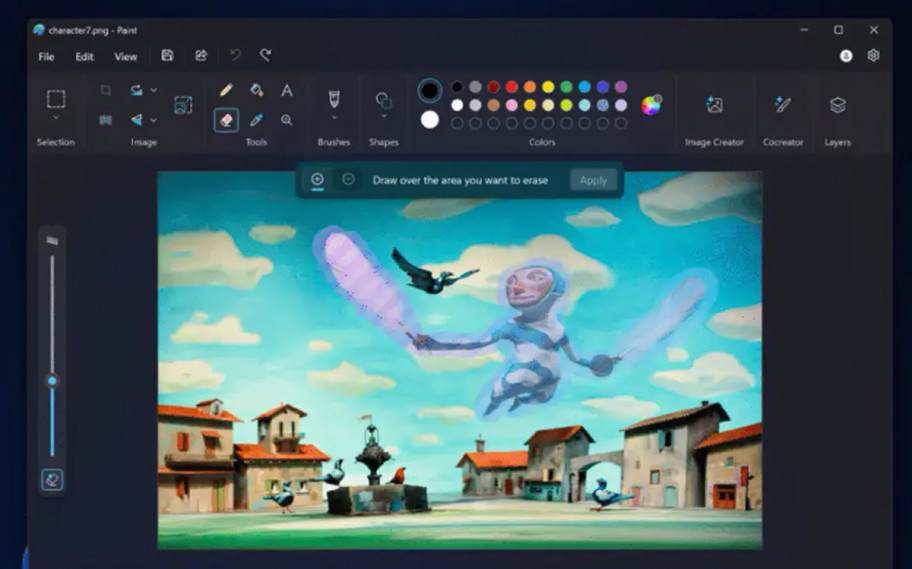This screenshot has width=912, height=569.
Task: Open the Edit menu
Action: [84, 56]
